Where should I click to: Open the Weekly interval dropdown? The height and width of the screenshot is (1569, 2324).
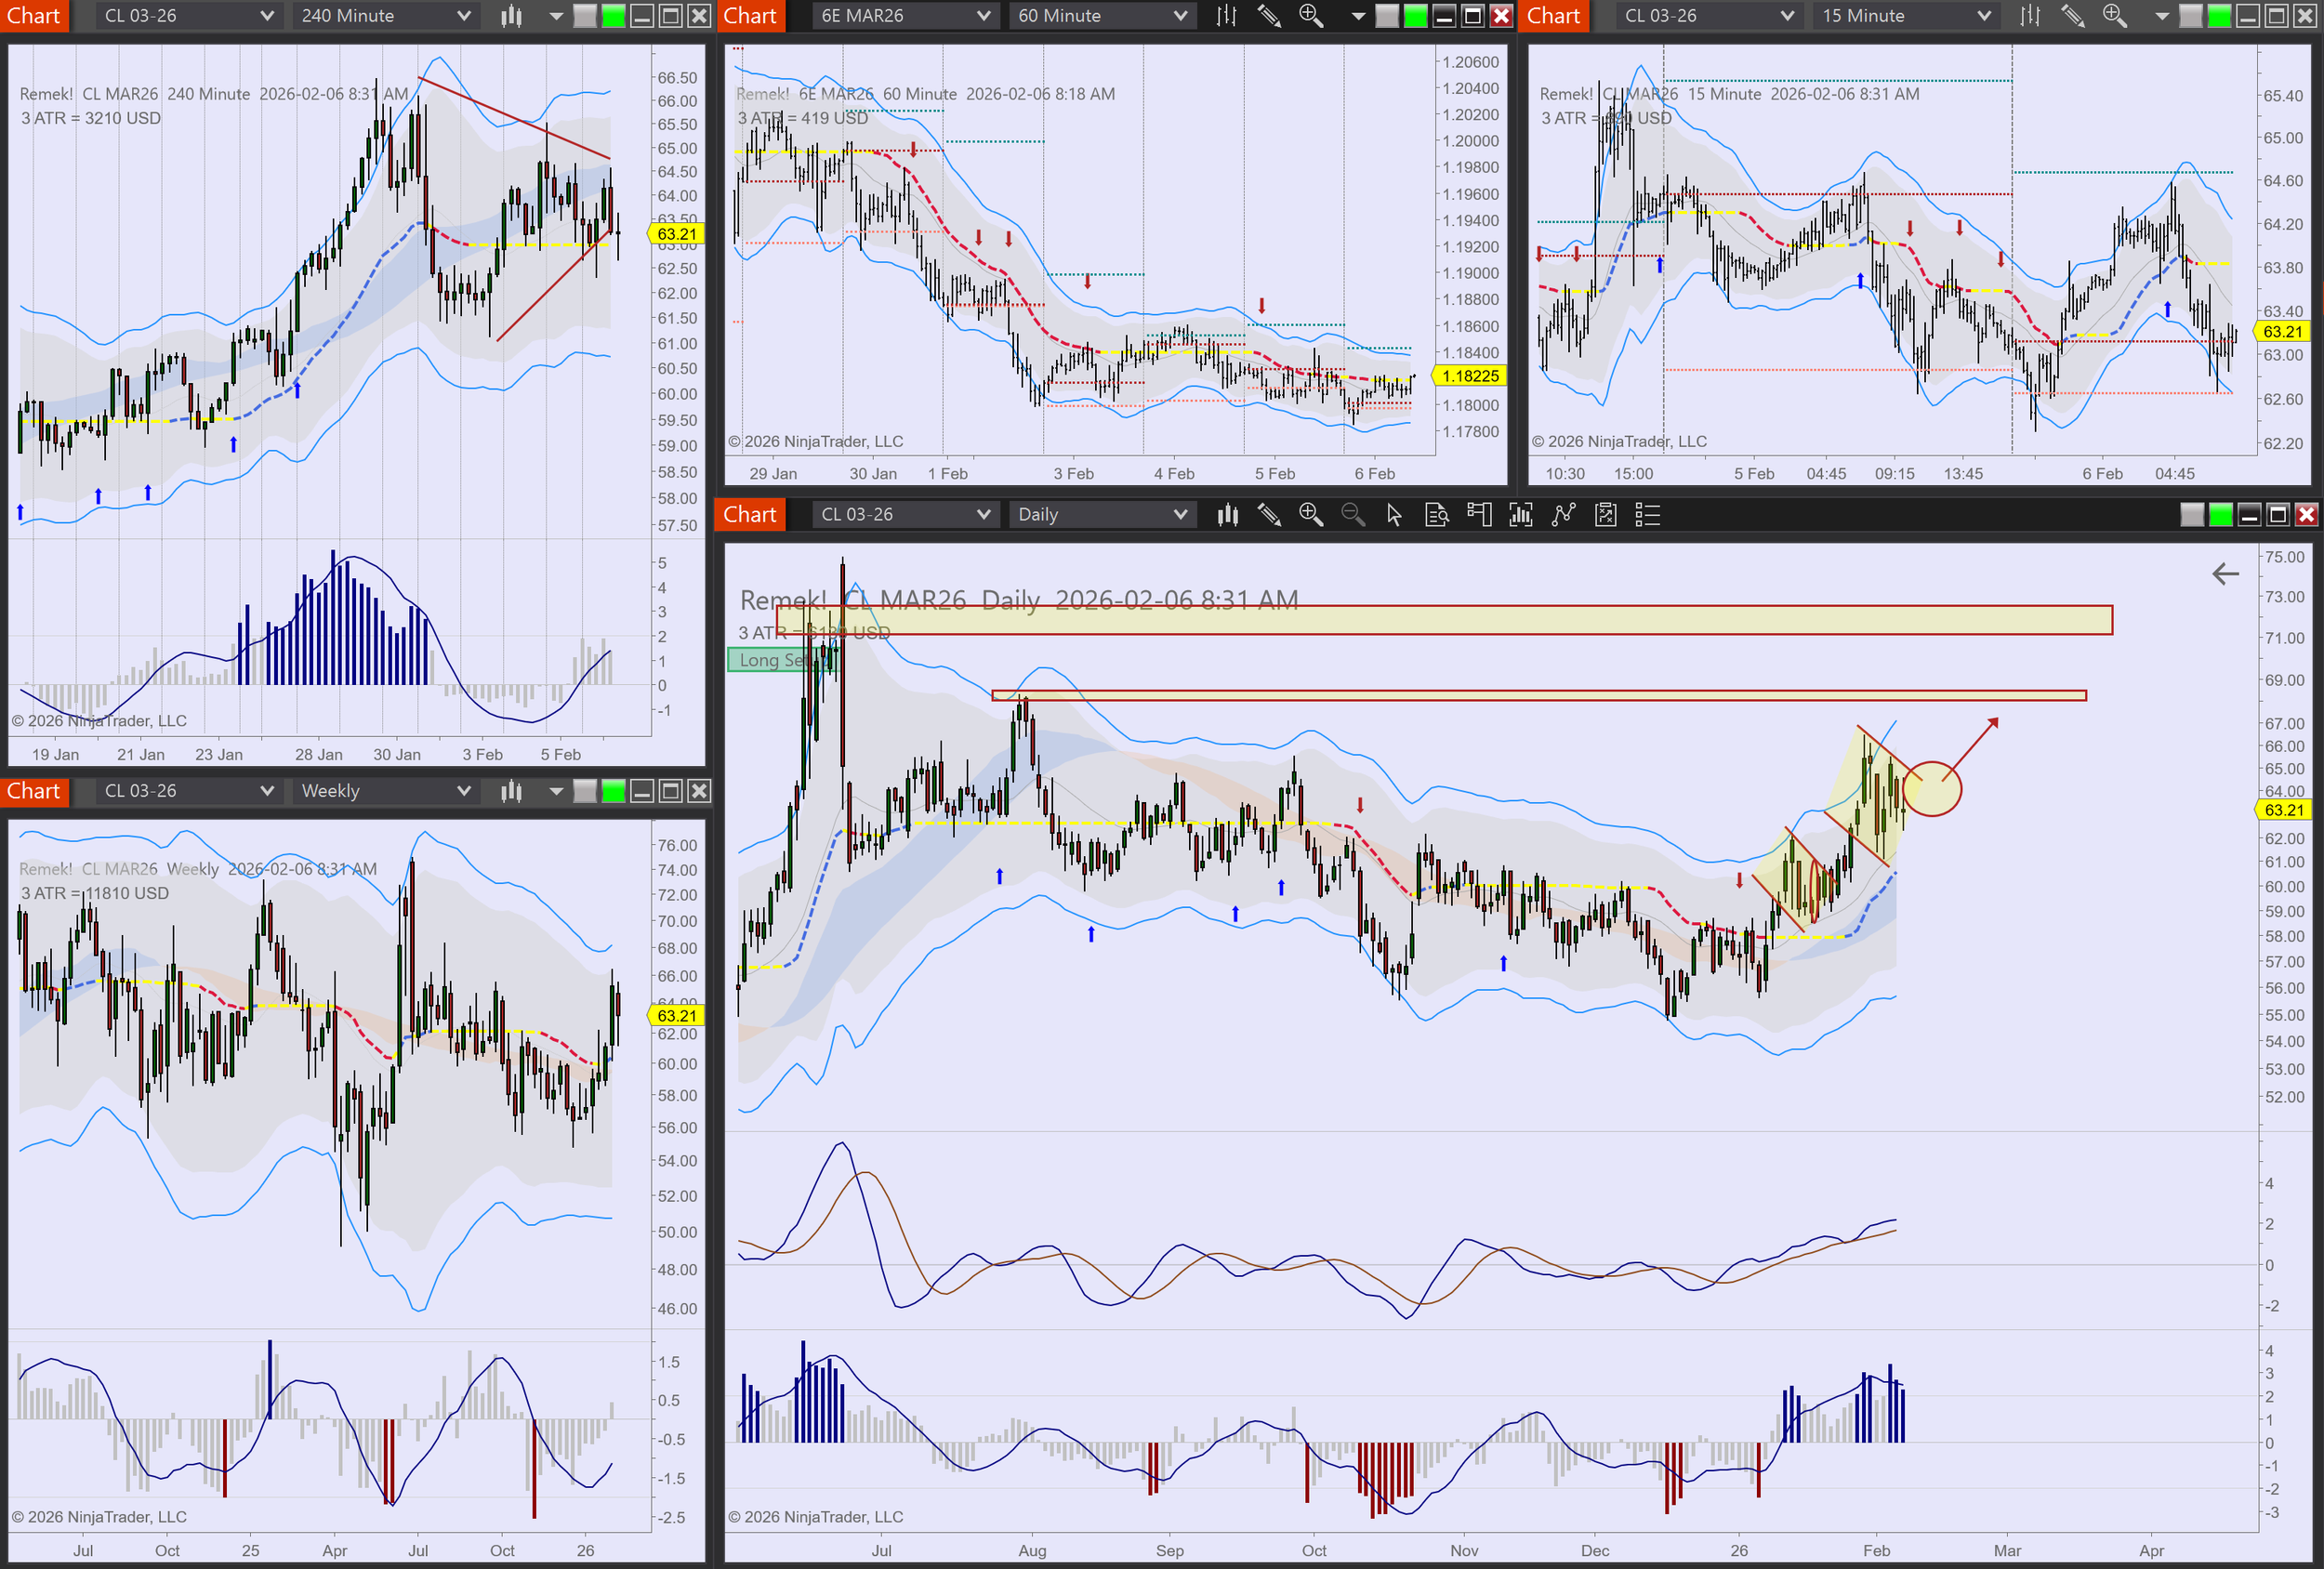pyautogui.click(x=385, y=791)
